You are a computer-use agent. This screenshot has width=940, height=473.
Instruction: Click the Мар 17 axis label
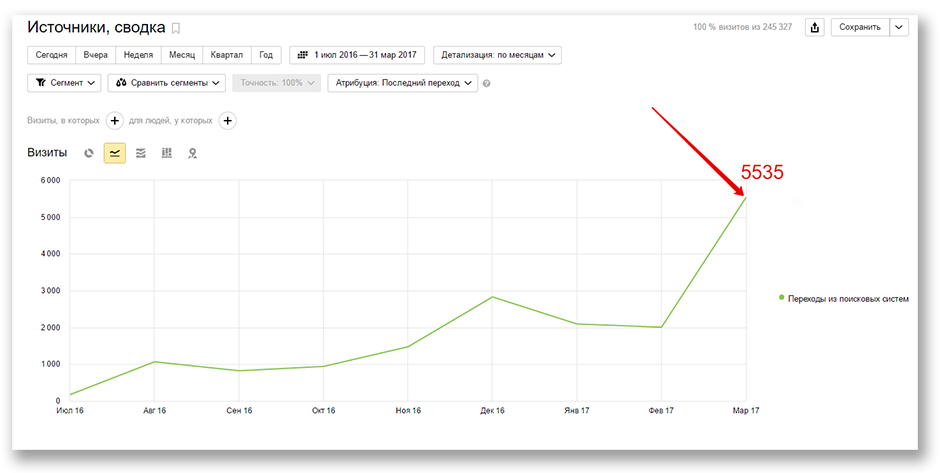(x=745, y=411)
